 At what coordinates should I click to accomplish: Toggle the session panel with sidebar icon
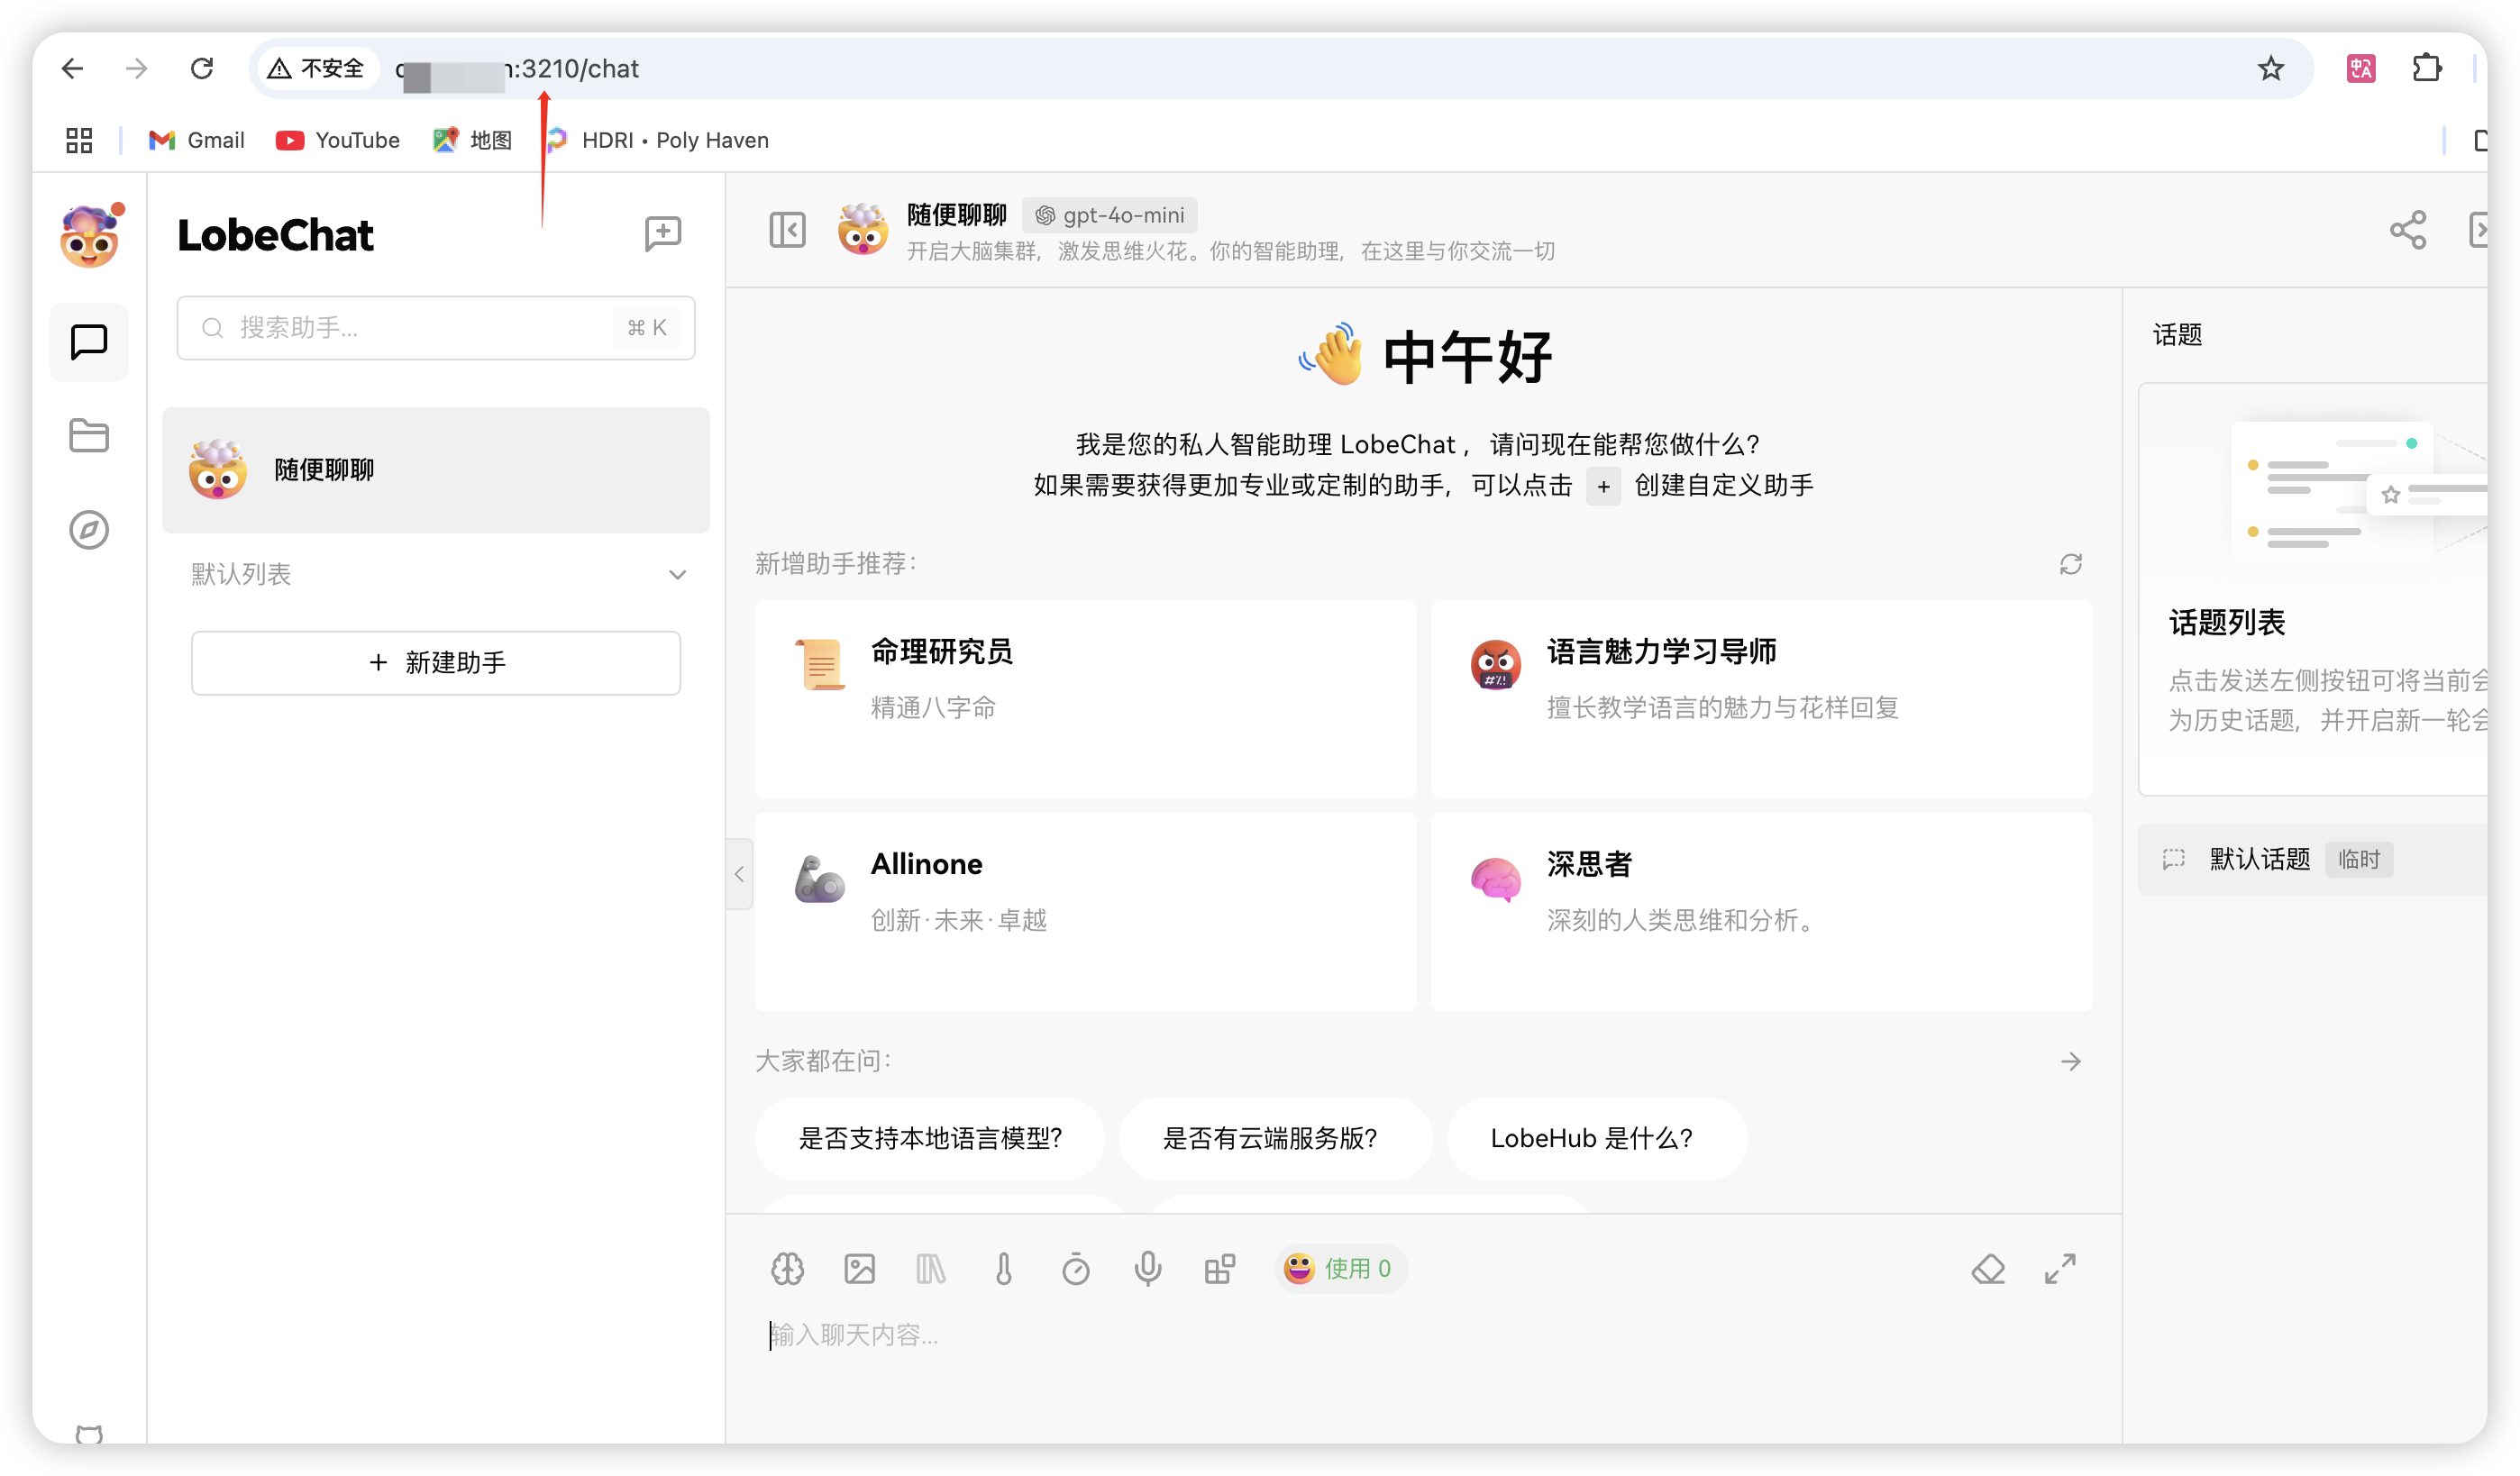[788, 230]
